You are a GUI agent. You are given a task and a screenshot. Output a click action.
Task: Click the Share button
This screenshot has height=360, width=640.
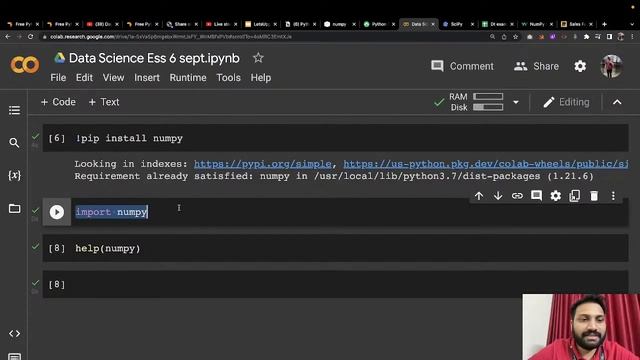(536, 66)
